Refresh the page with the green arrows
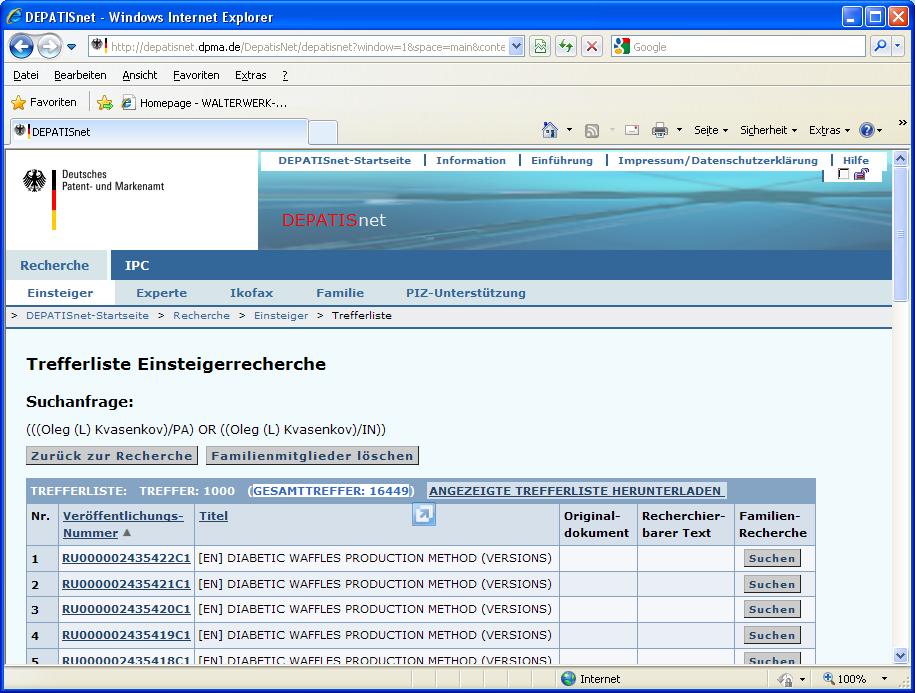 coord(565,46)
